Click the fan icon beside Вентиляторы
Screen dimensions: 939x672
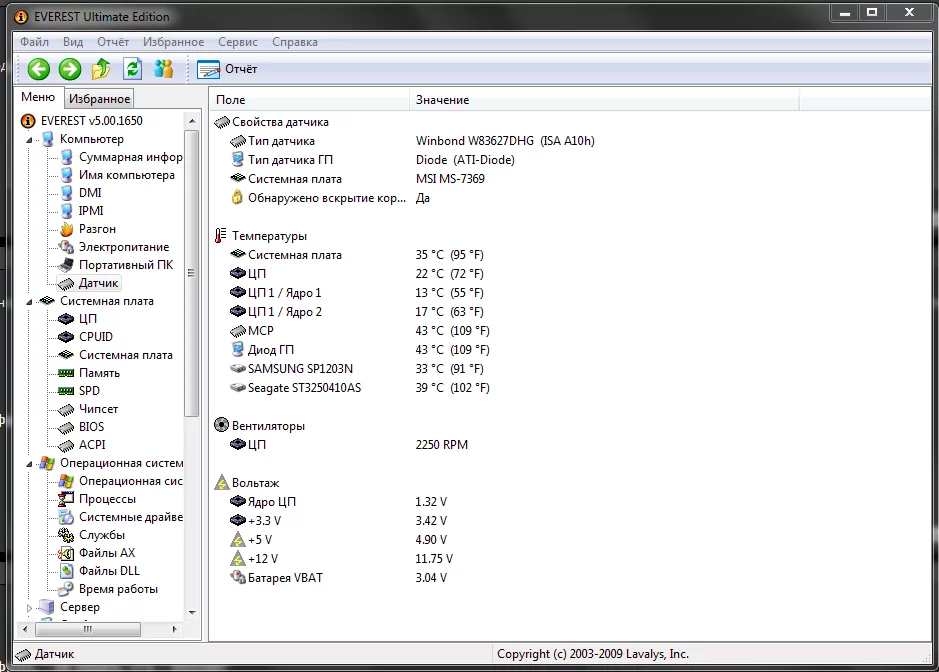222,425
